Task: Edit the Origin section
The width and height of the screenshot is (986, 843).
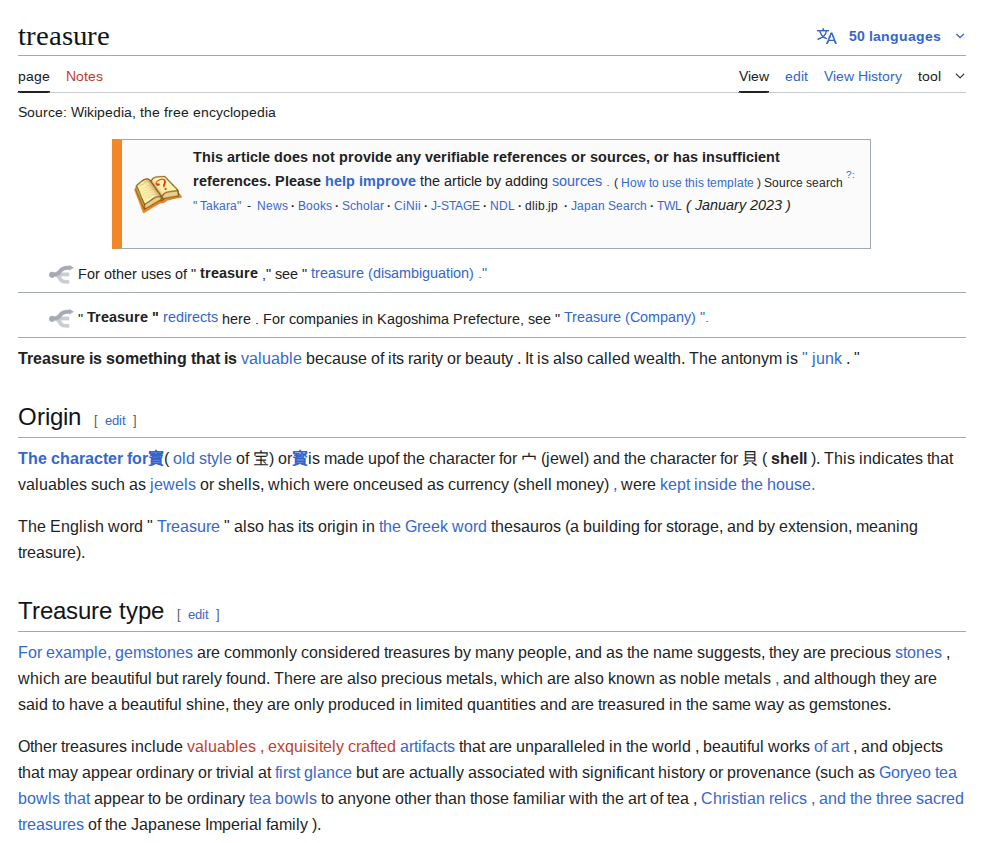Action: (x=115, y=421)
